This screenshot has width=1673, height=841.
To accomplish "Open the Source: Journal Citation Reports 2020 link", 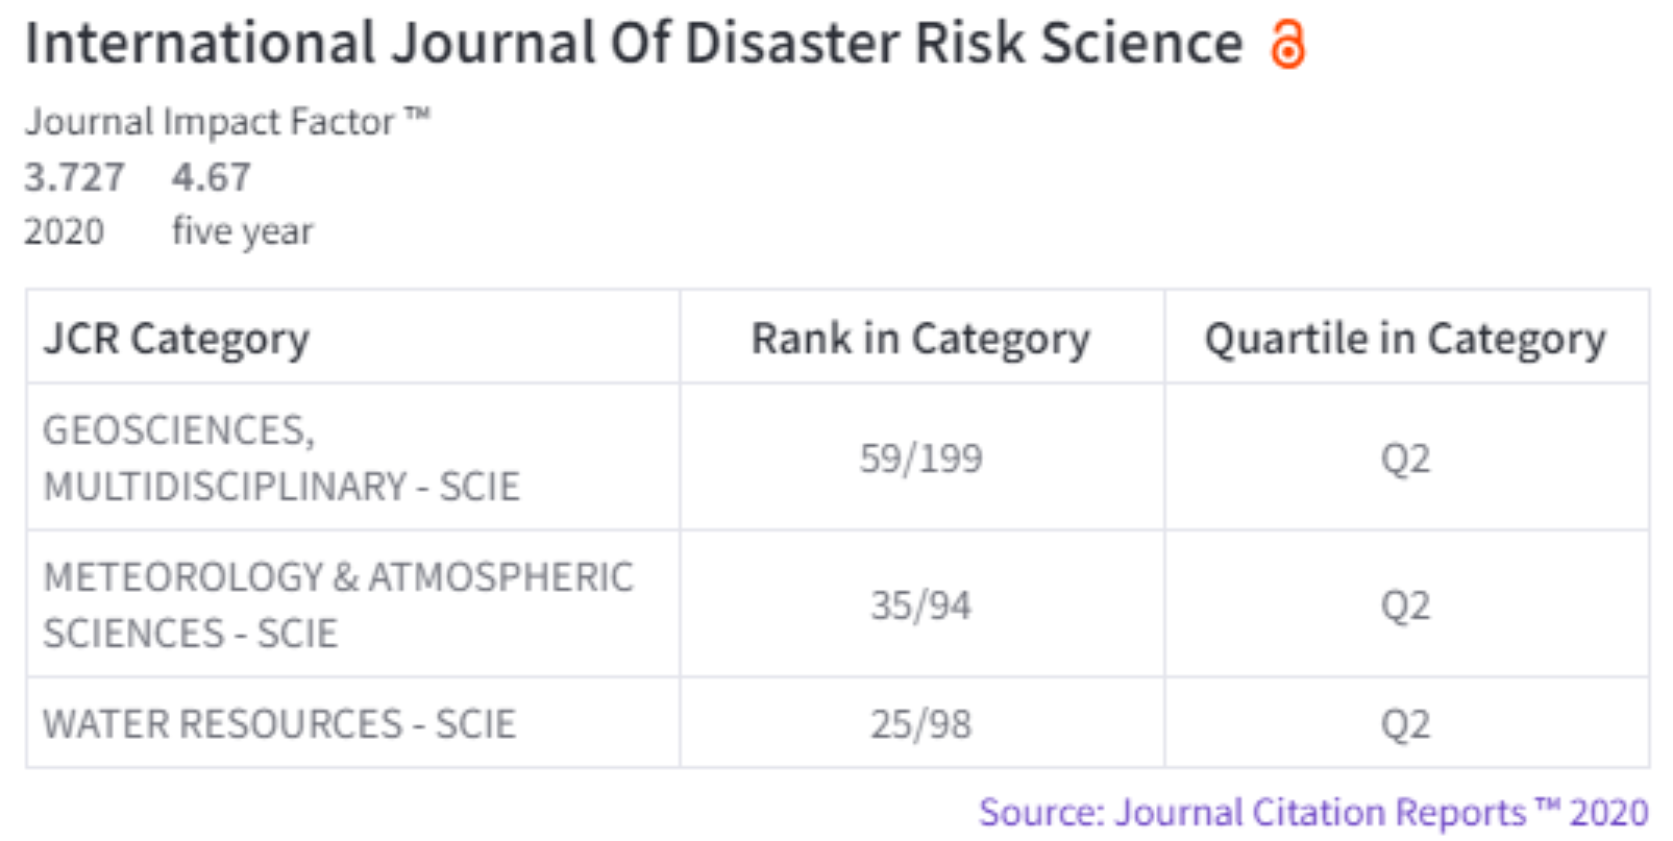I will pos(1313,812).
